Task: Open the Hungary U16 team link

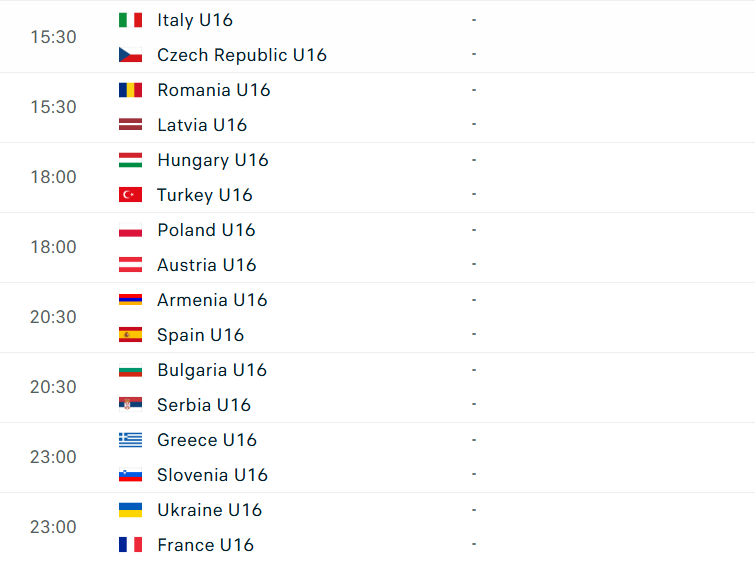Action: (213, 160)
